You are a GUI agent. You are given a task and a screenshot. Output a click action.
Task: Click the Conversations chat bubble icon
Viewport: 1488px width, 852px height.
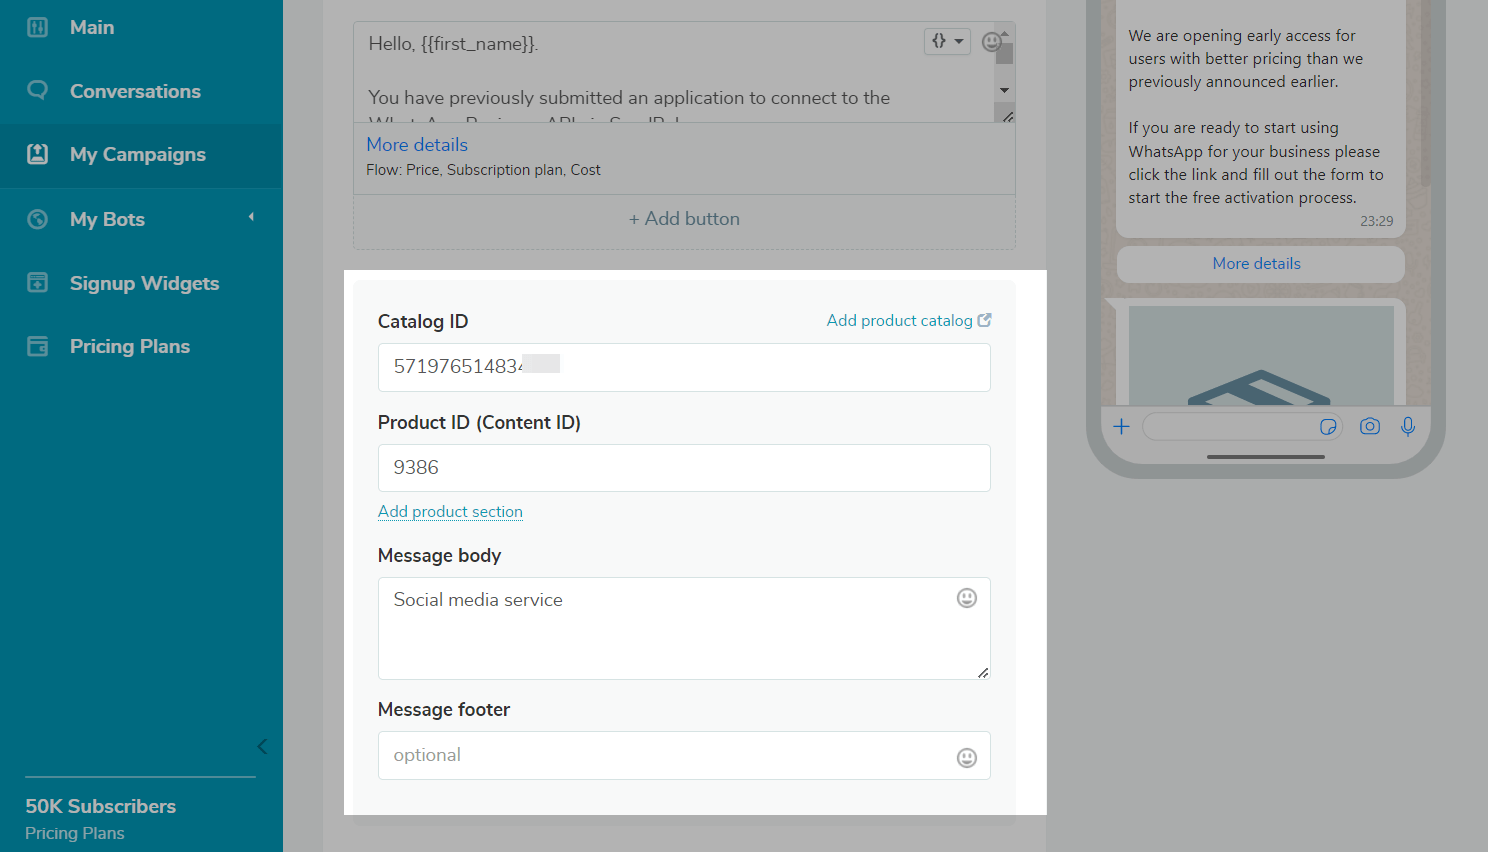(x=37, y=90)
